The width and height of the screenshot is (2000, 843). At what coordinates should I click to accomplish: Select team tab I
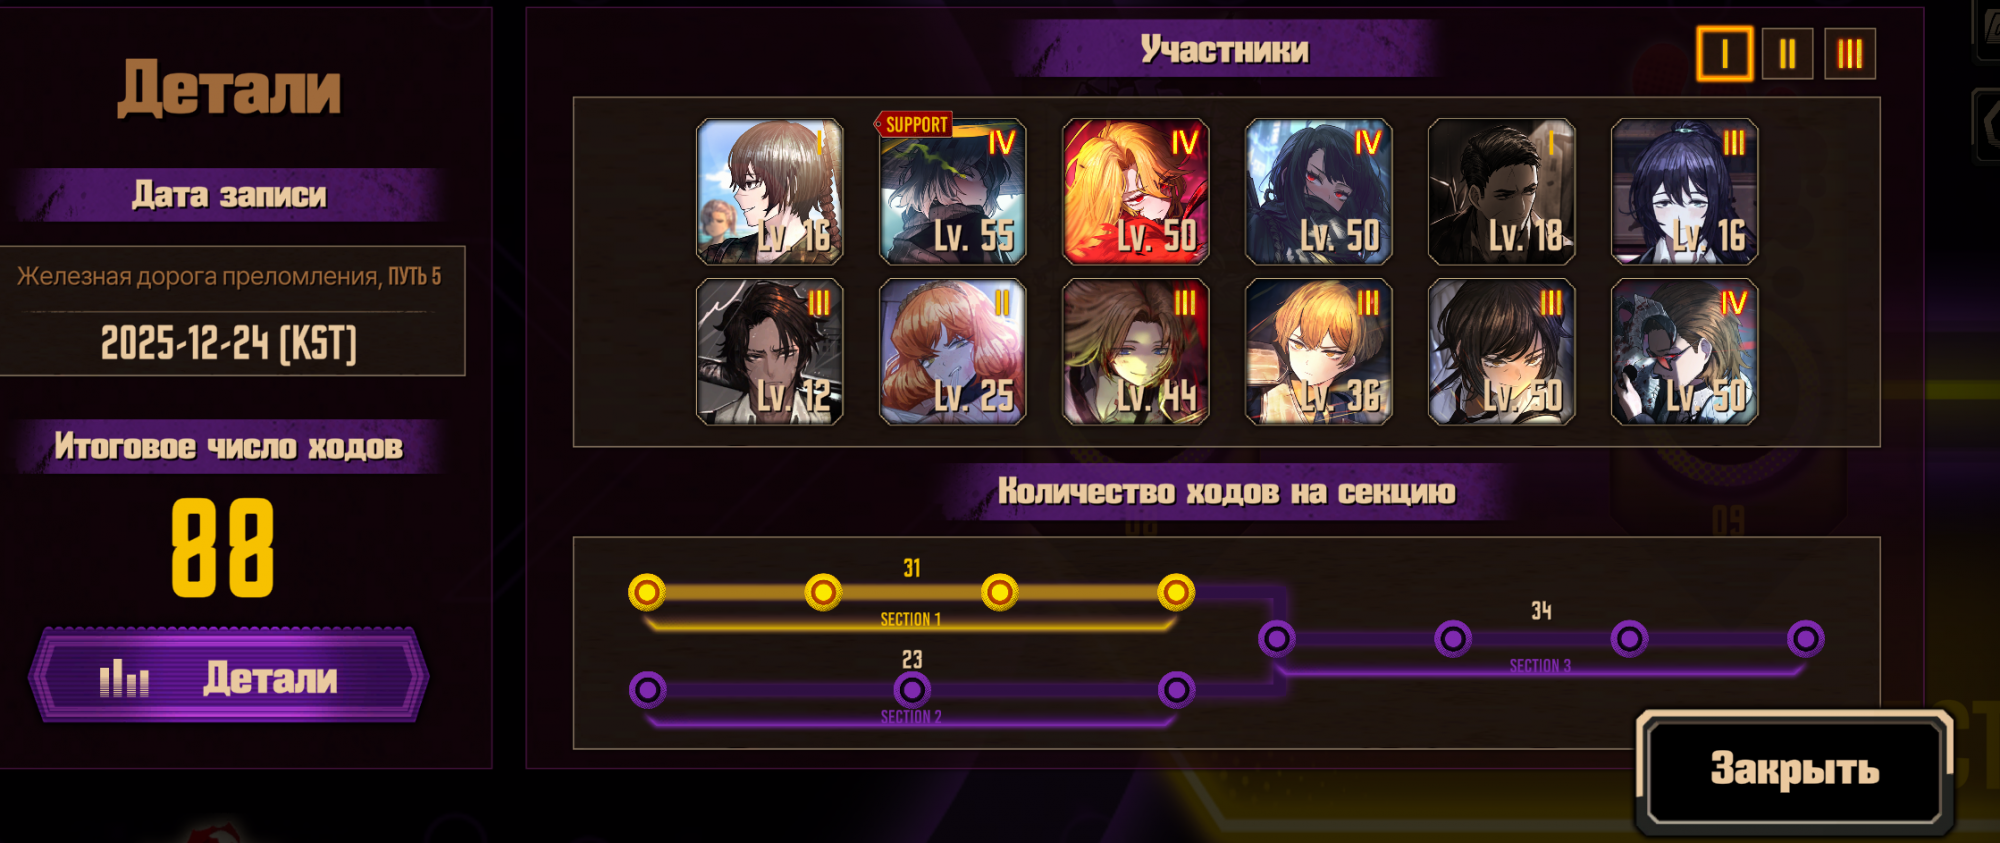[1724, 54]
